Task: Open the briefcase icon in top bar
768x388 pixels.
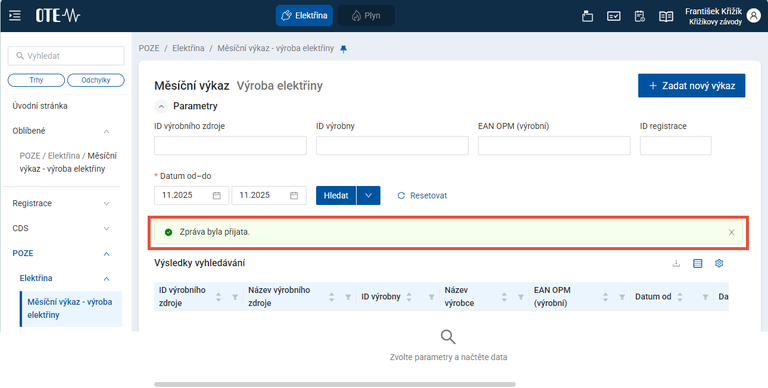Action: point(587,16)
